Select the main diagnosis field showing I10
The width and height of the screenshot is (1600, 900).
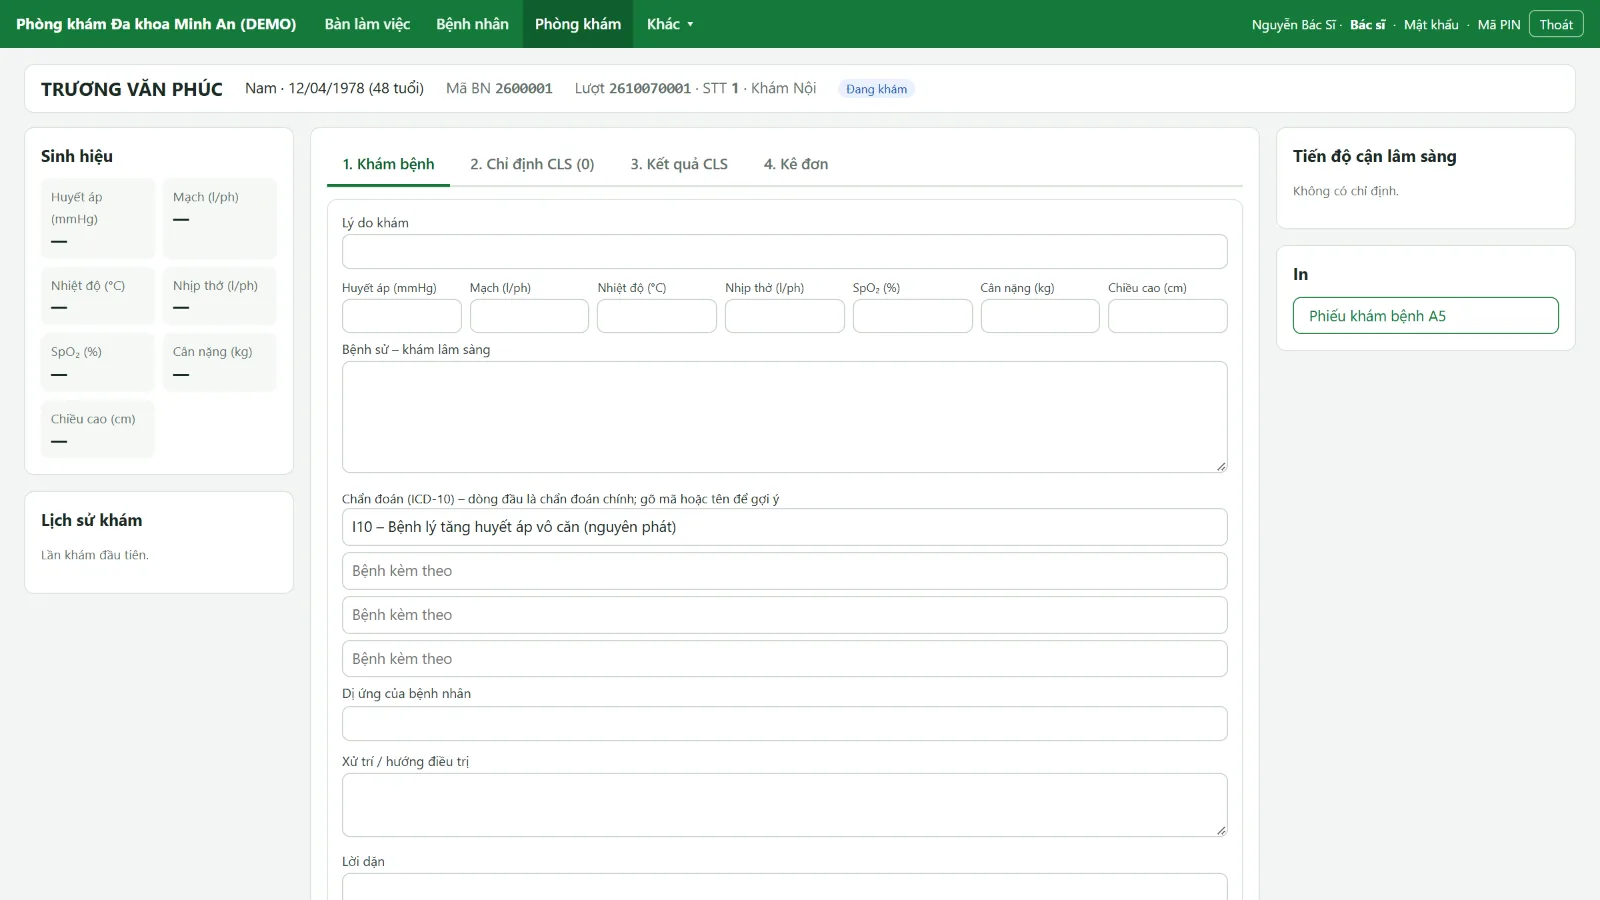tap(785, 527)
